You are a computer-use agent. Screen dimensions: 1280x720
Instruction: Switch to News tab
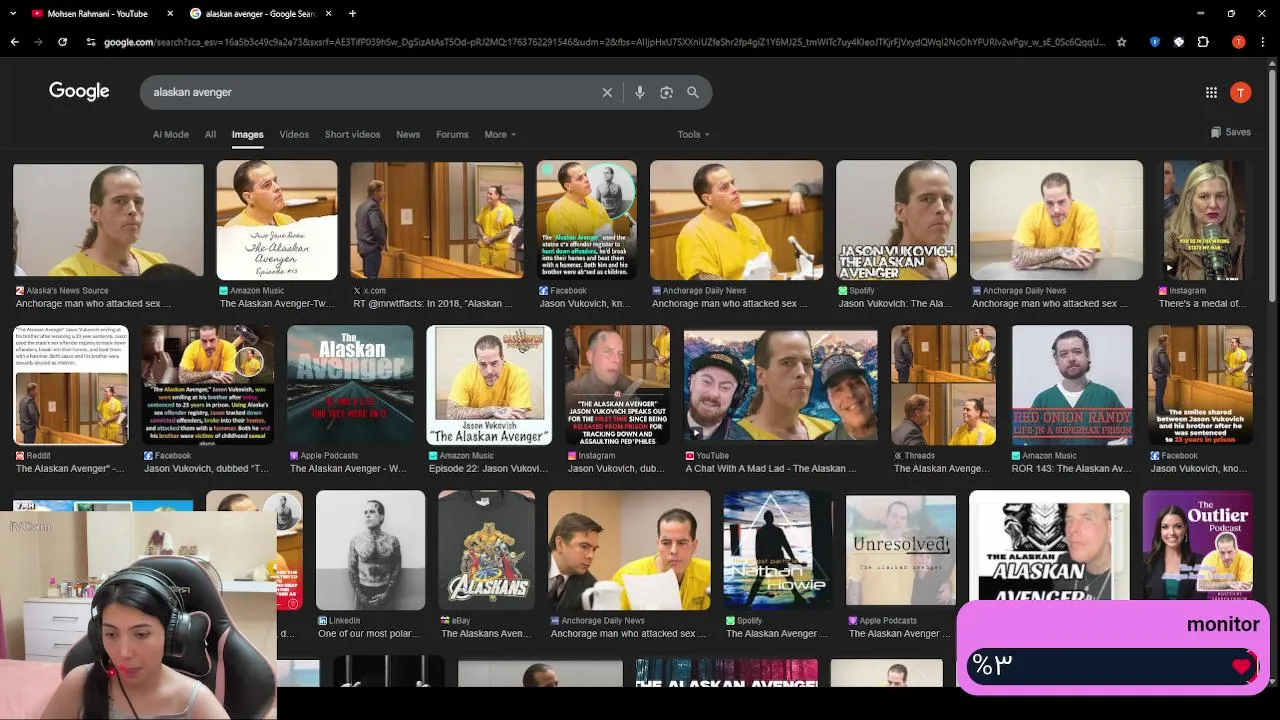408,134
